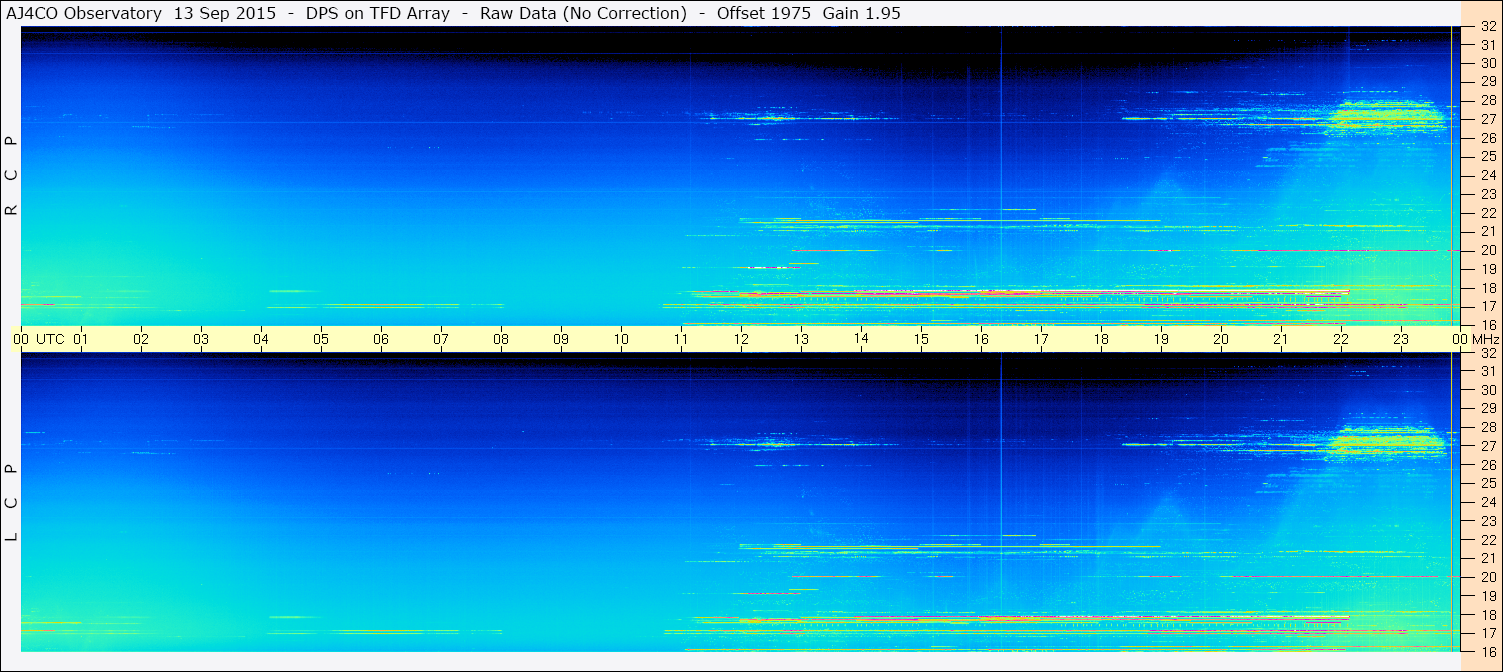Click the 17 MHz tick on LCP scale
Screen dimensions: 1503x672
coord(1488,633)
